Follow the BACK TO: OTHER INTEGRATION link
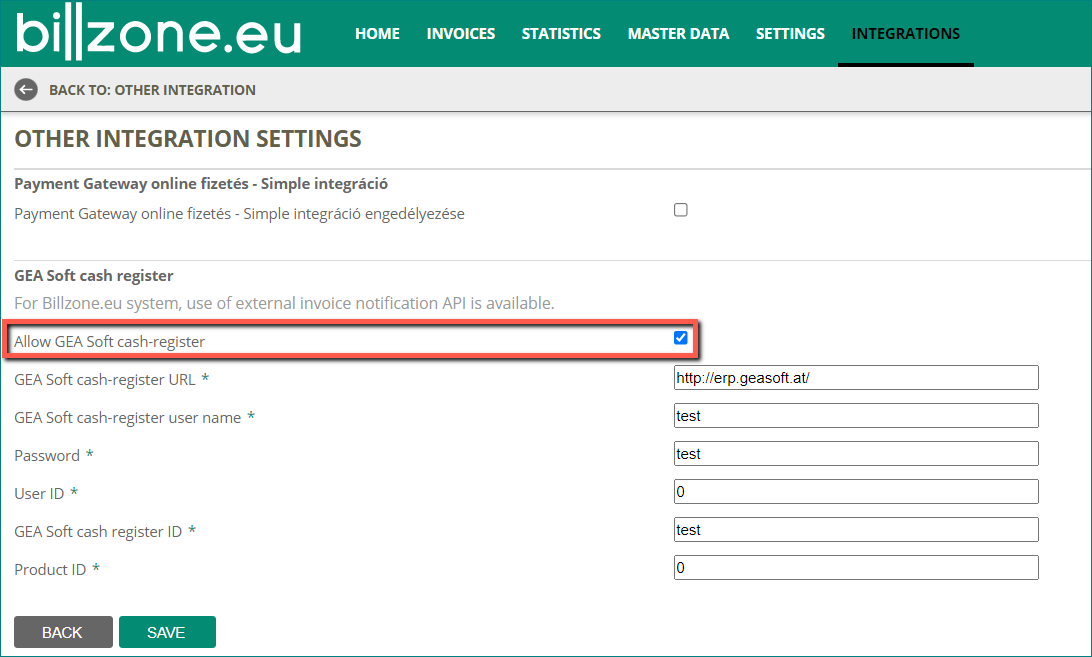The height and width of the screenshot is (657, 1092). point(152,90)
